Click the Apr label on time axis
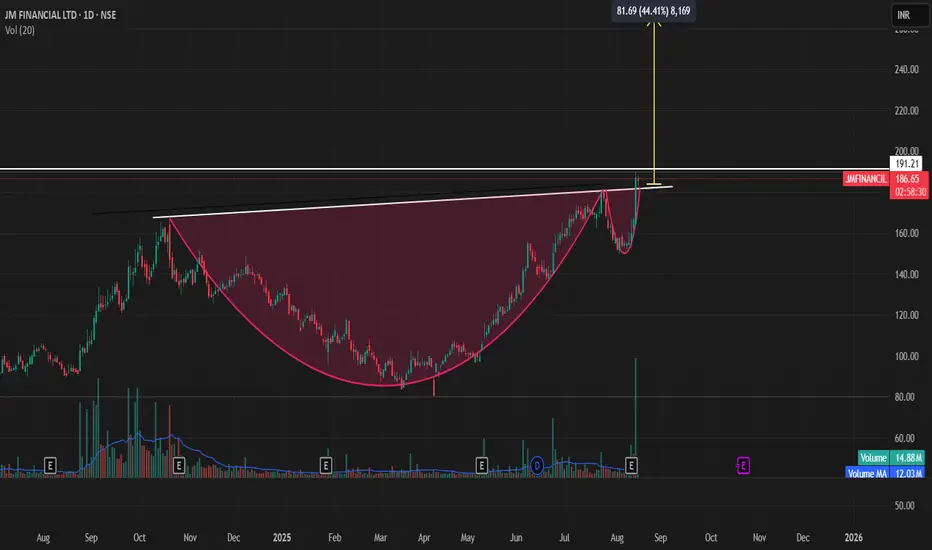 (x=424, y=538)
